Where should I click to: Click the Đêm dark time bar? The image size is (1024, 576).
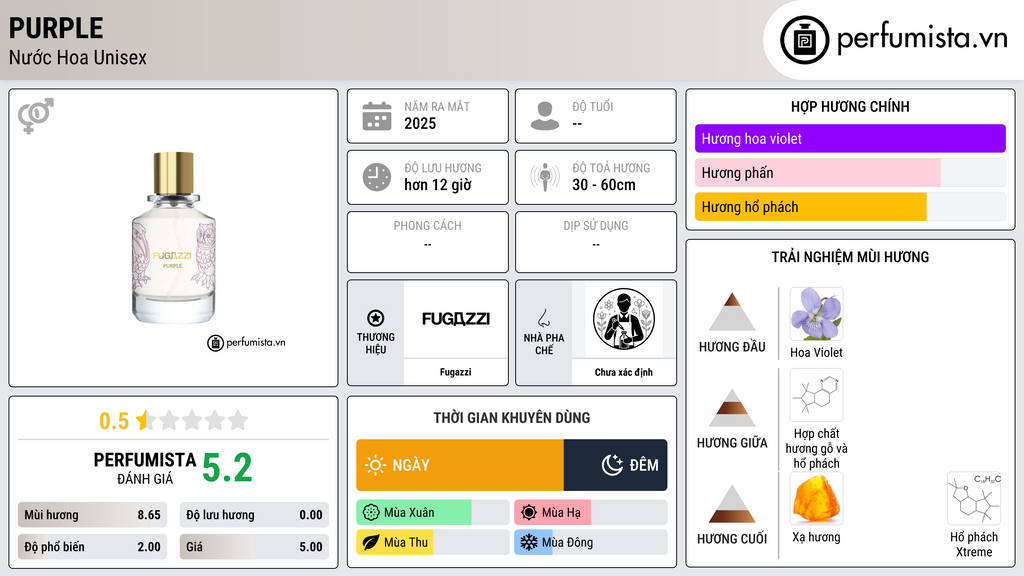[x=615, y=465]
